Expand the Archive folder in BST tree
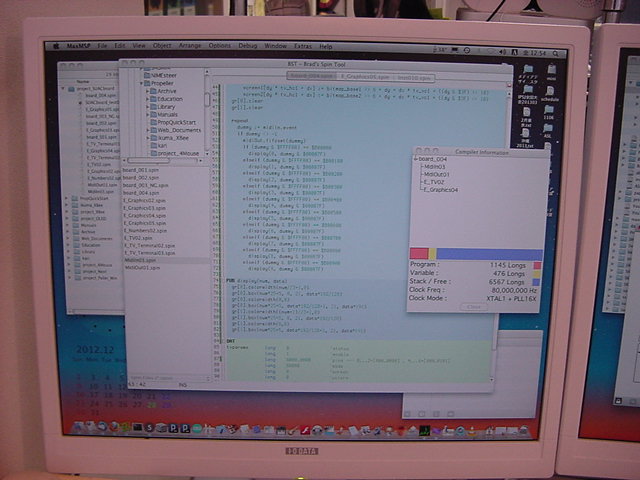The width and height of the screenshot is (640, 480). coord(148,91)
